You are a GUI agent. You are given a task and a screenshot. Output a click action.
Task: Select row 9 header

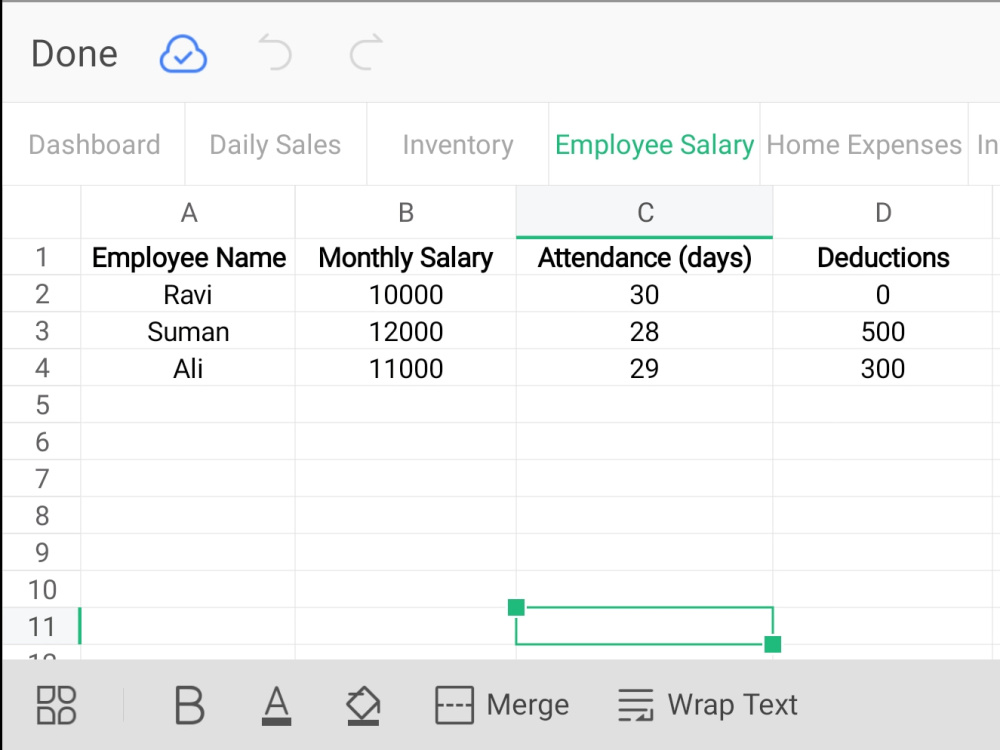[x=41, y=553]
